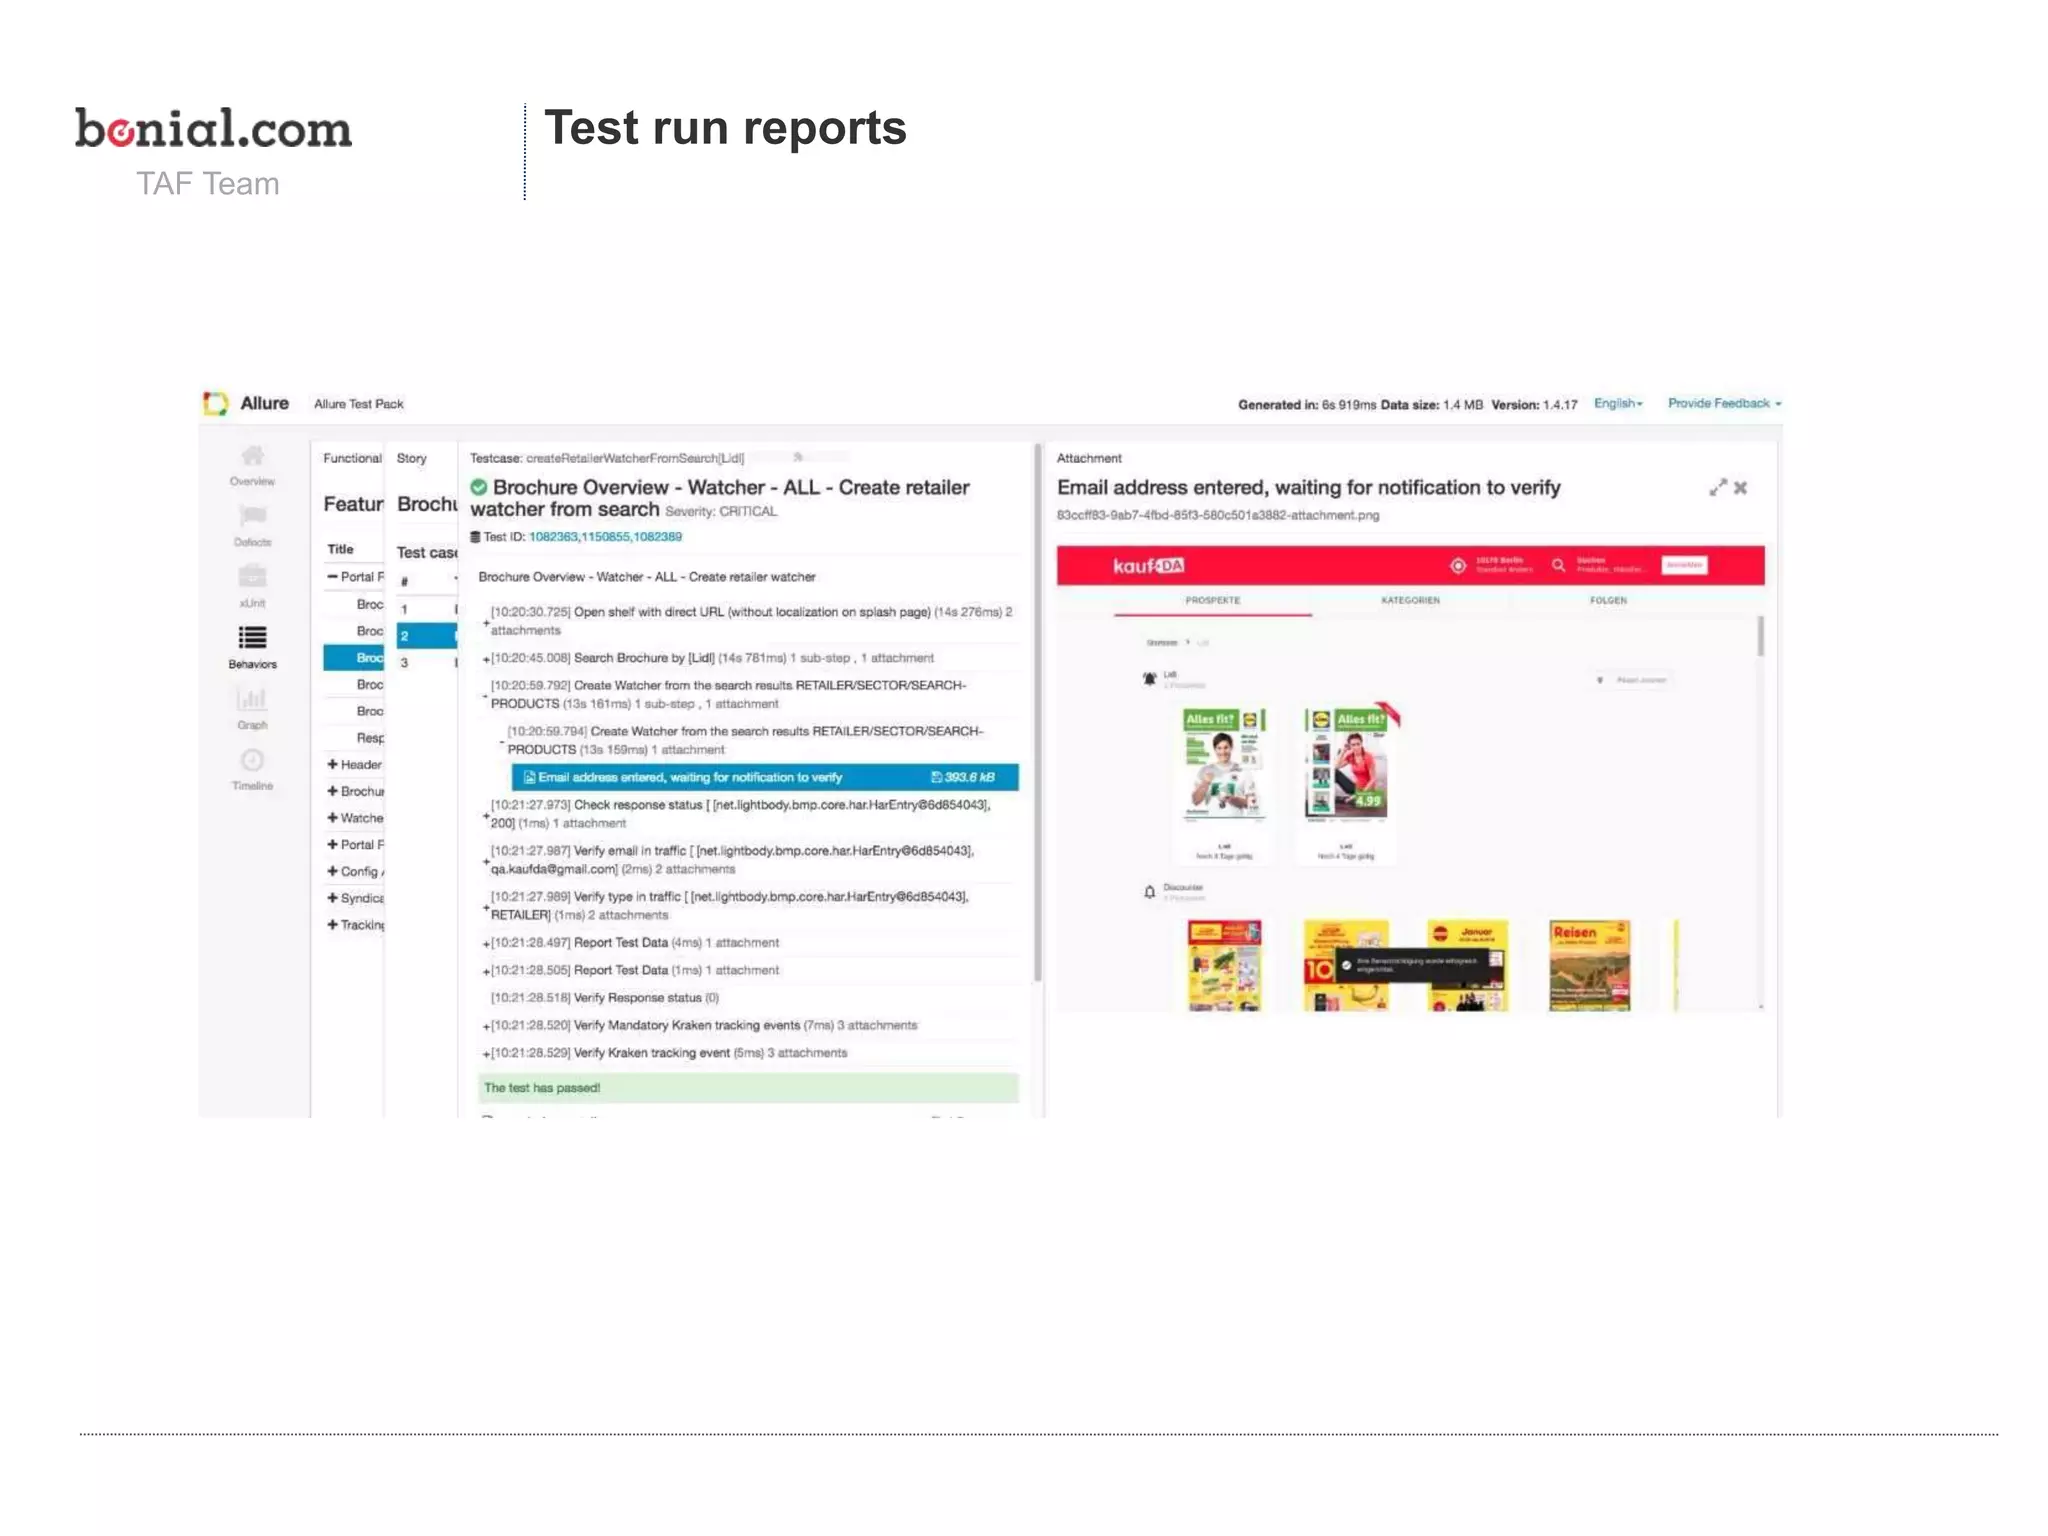Expand Verify Kraken tracking event step
Viewport: 2048px width, 1536px height.
[486, 1054]
